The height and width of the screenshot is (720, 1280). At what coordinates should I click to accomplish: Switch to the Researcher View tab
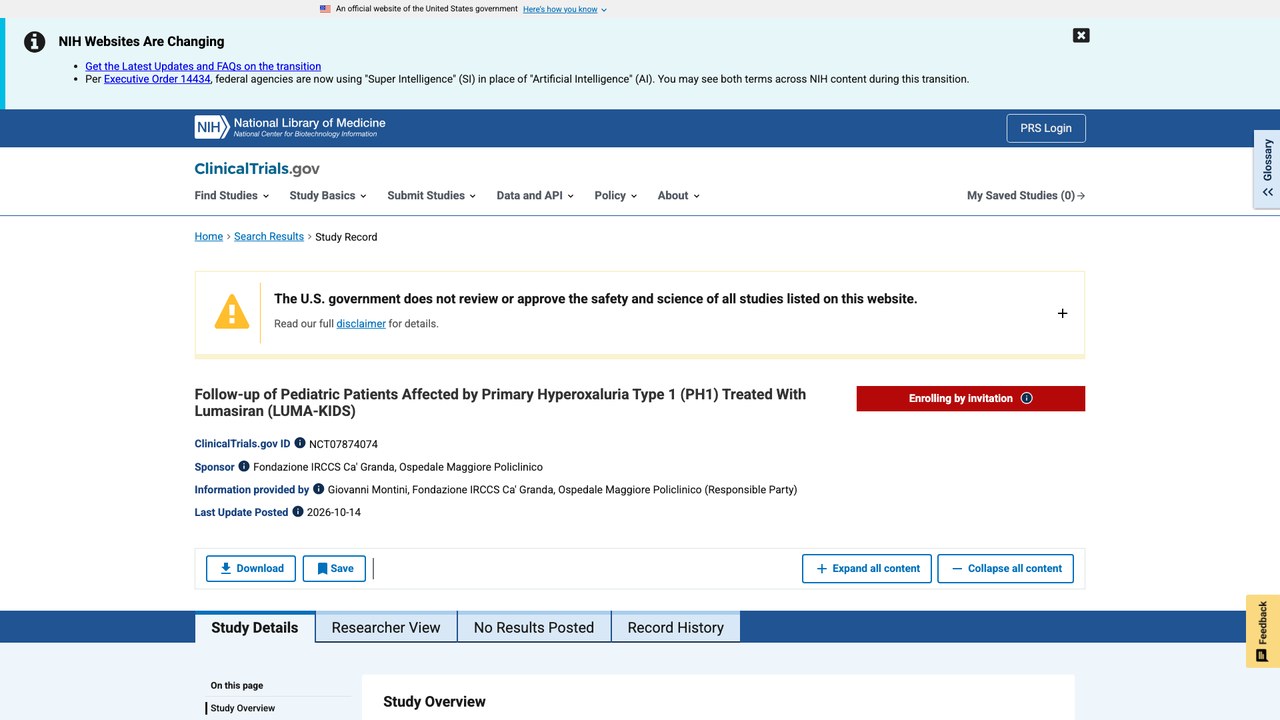point(386,627)
